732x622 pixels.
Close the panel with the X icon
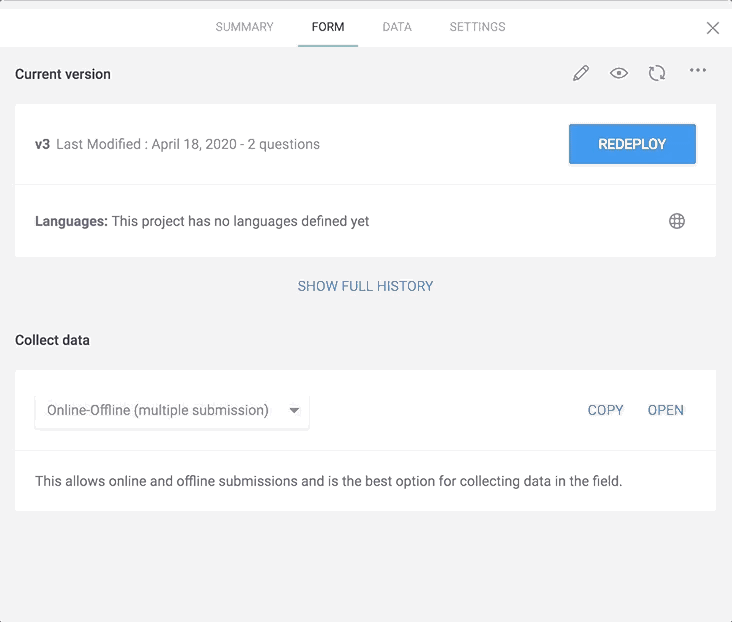tap(713, 28)
